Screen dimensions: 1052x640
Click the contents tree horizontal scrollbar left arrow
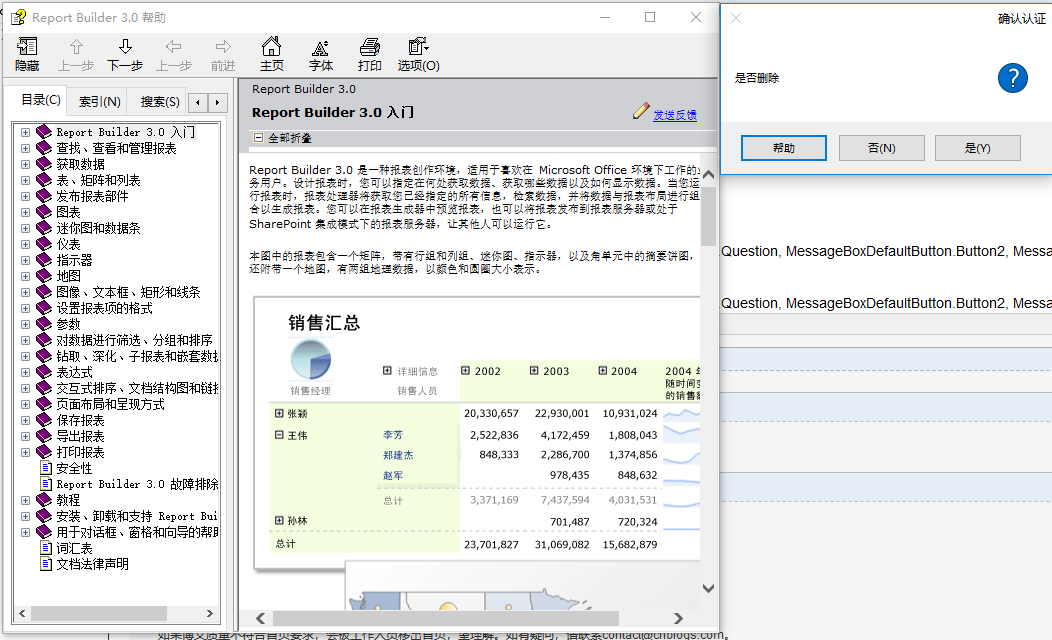tap(22, 613)
